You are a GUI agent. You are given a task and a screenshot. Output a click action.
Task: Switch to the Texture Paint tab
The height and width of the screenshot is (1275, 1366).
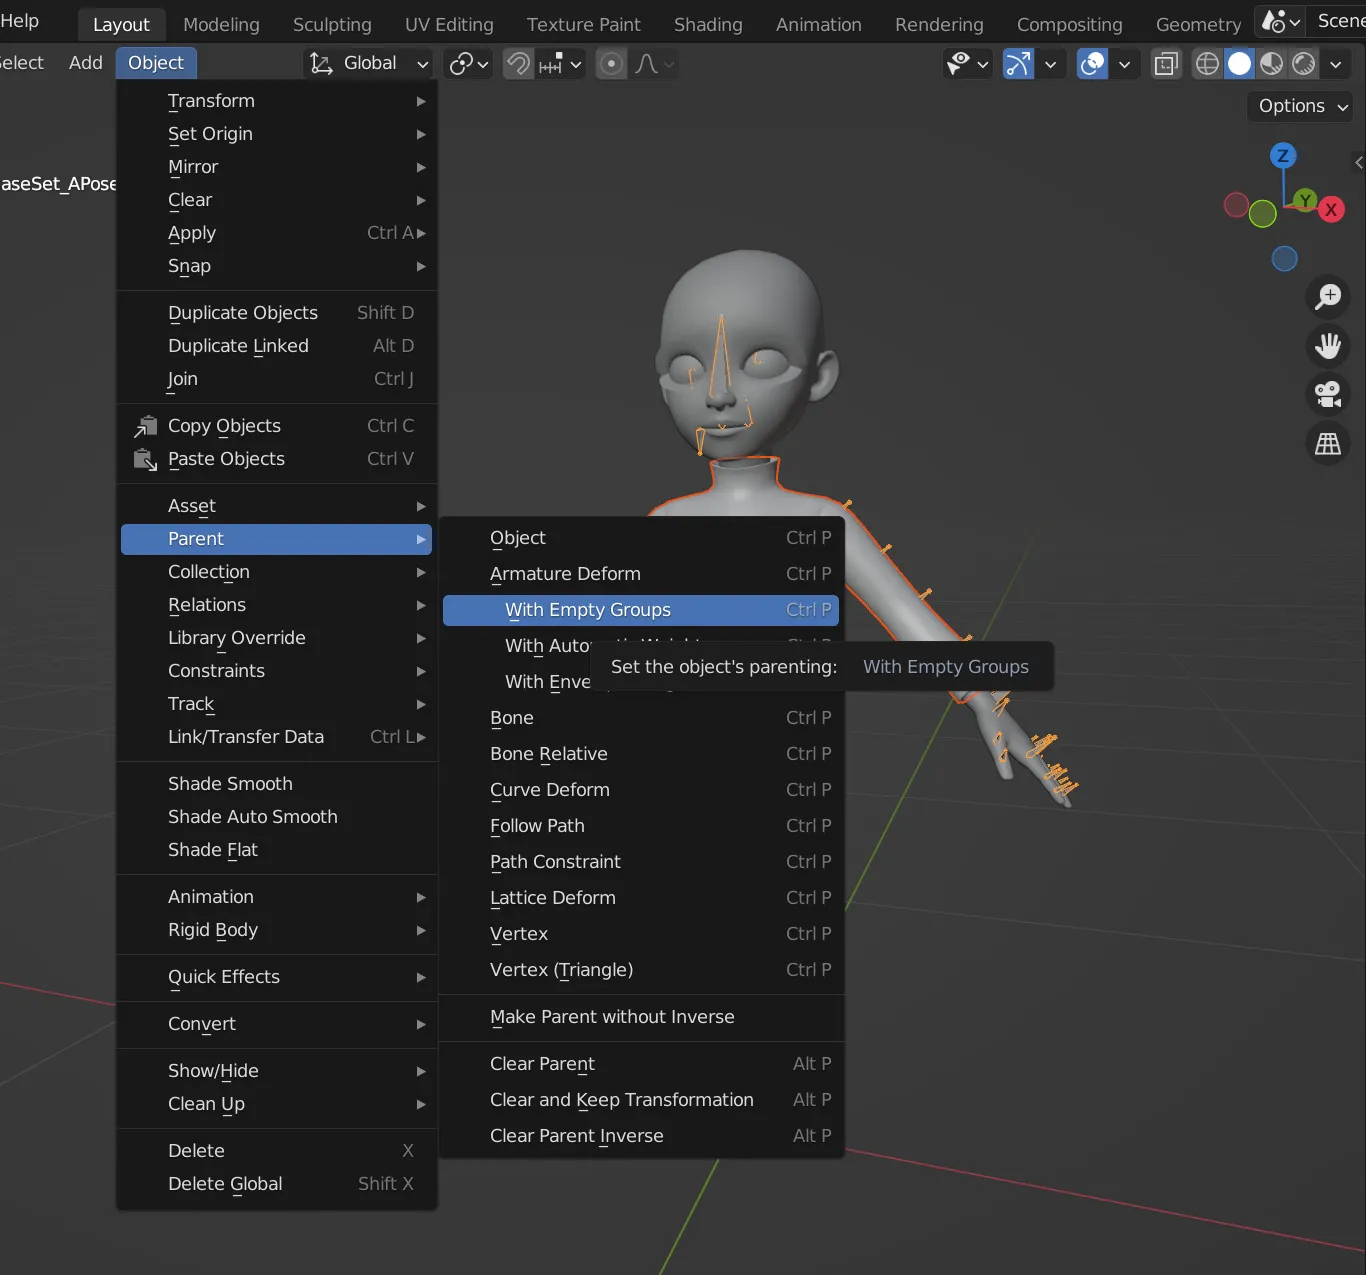pyautogui.click(x=584, y=24)
